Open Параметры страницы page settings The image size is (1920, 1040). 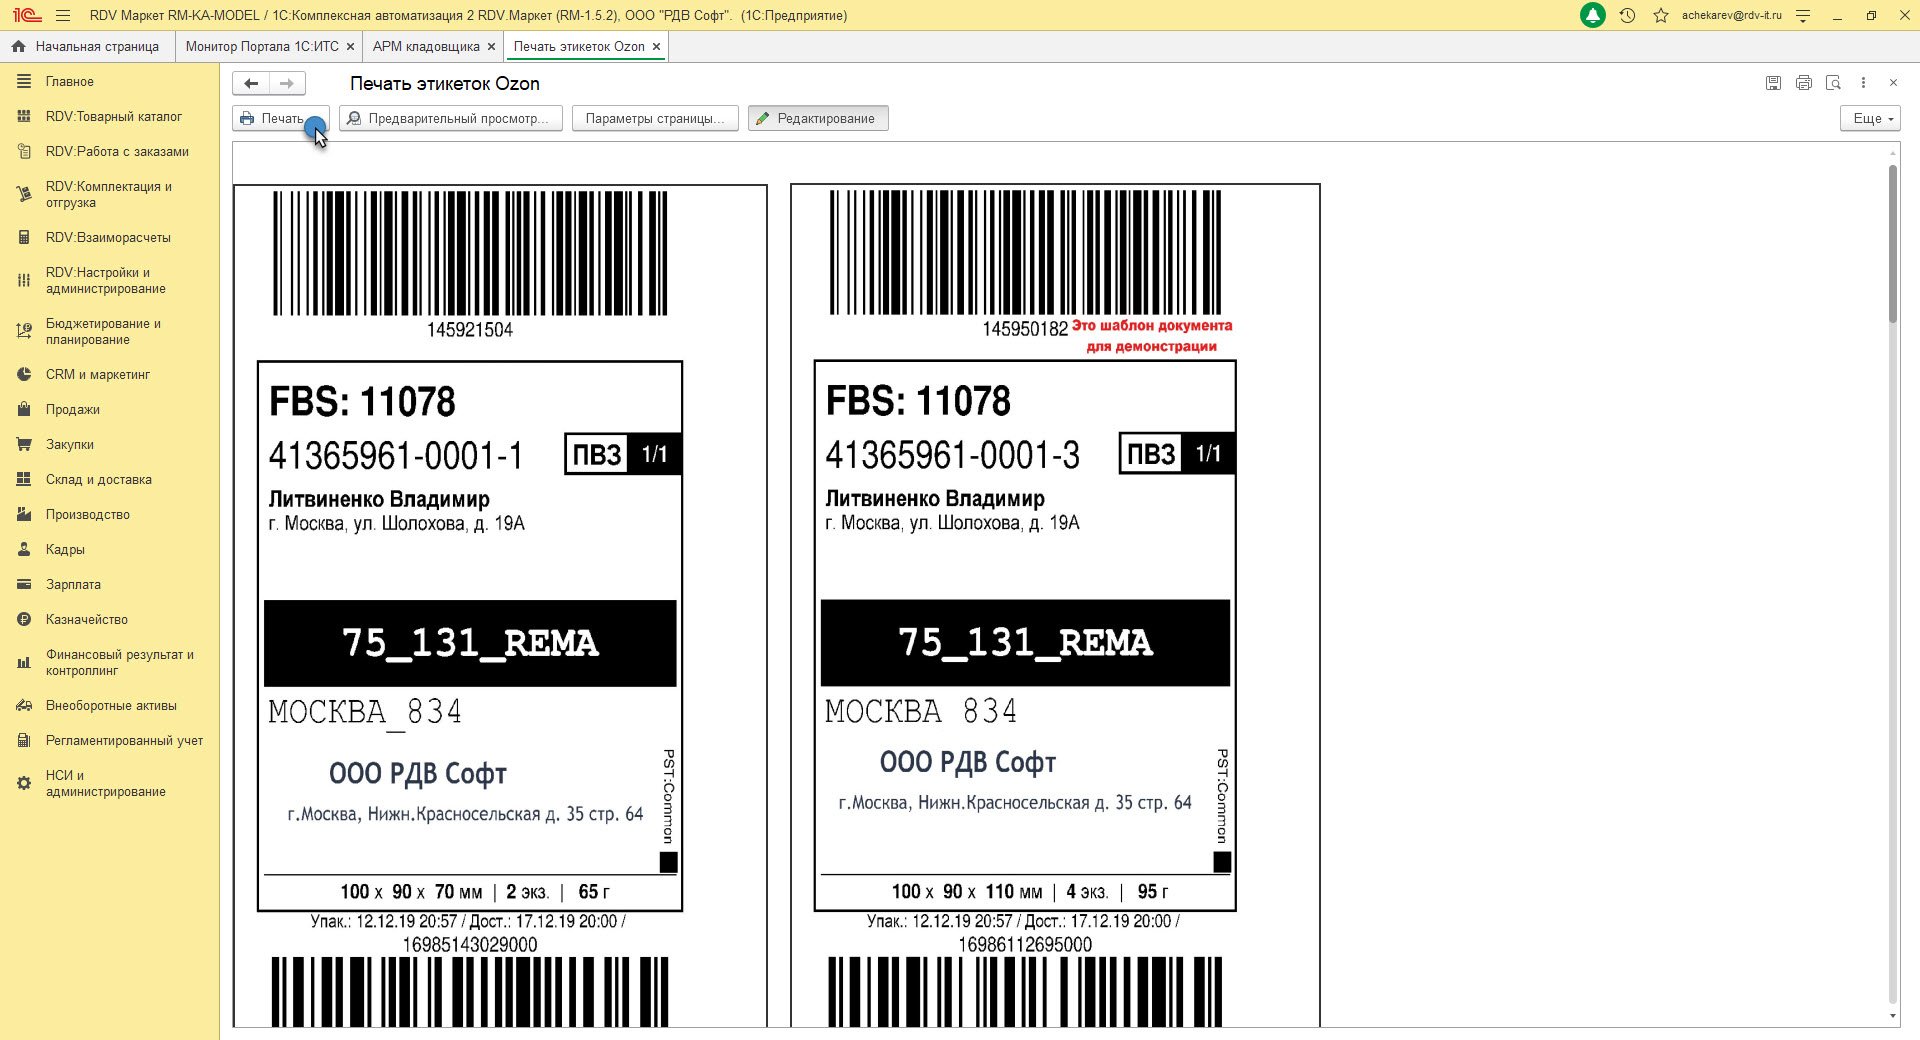[x=654, y=118]
